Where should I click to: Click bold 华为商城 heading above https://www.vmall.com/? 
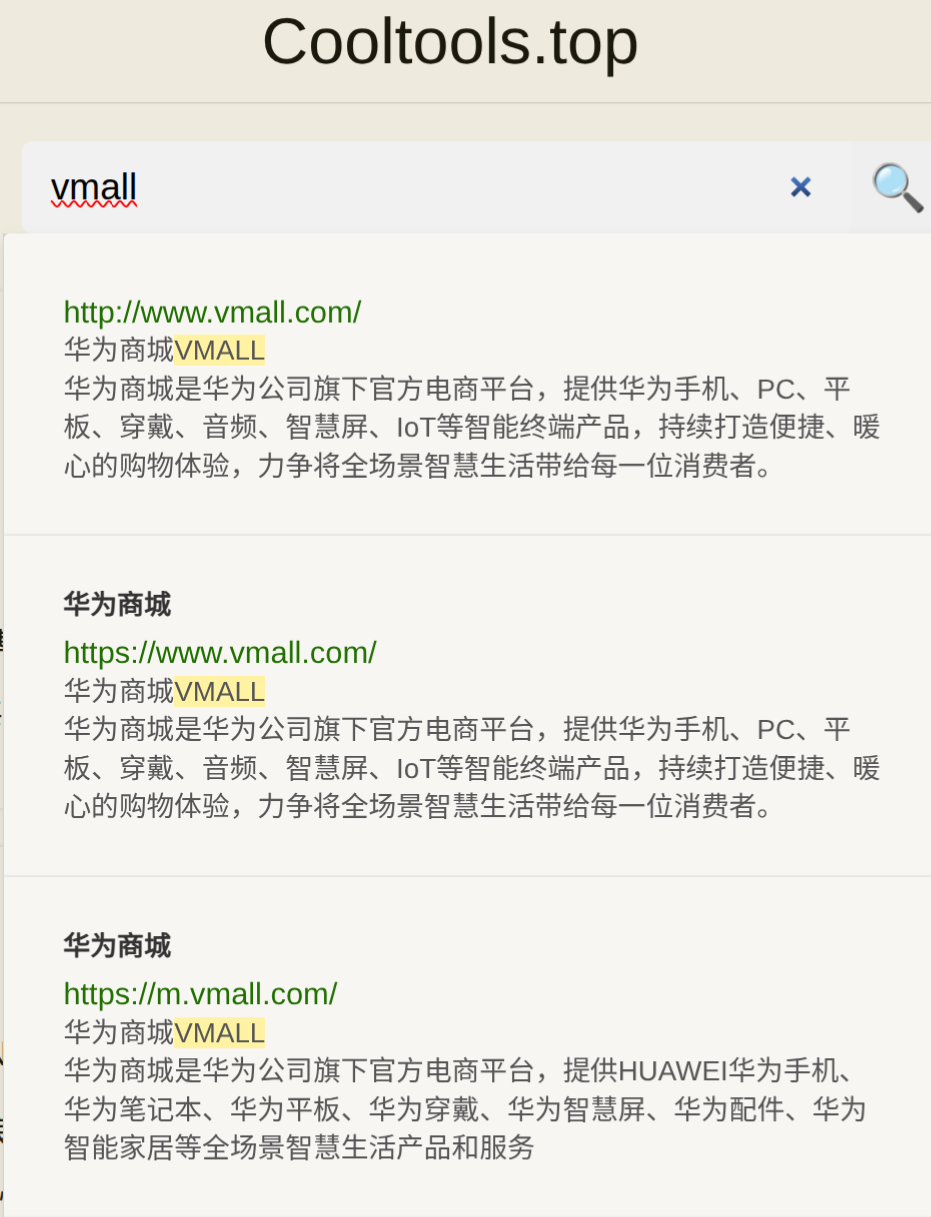[117, 605]
